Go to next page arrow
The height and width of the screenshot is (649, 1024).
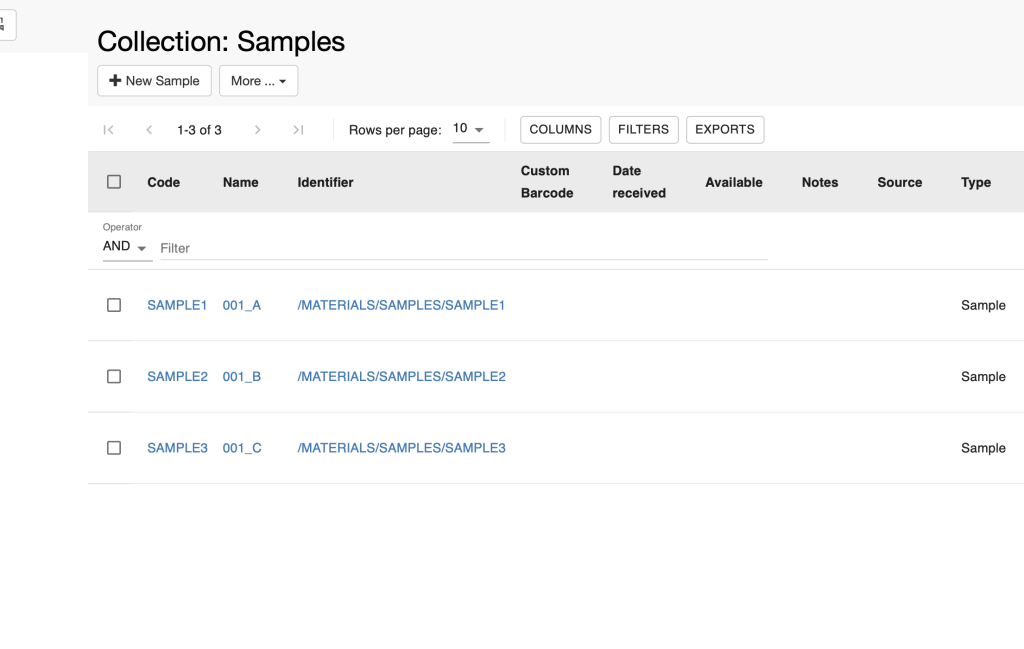click(x=257, y=130)
